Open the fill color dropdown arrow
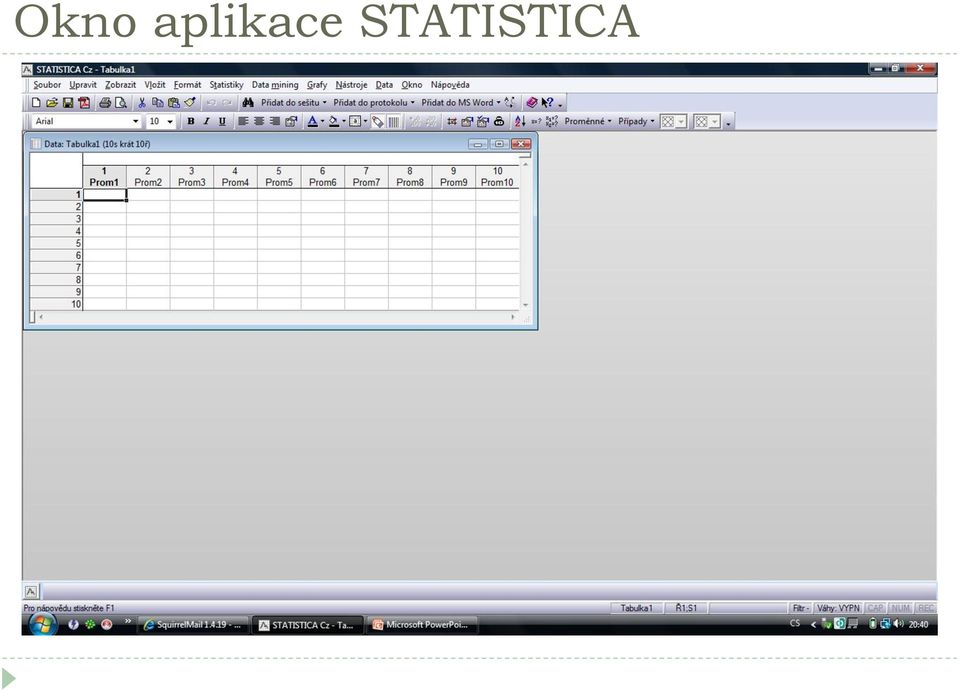This screenshot has height=691, width=959. click(344, 122)
